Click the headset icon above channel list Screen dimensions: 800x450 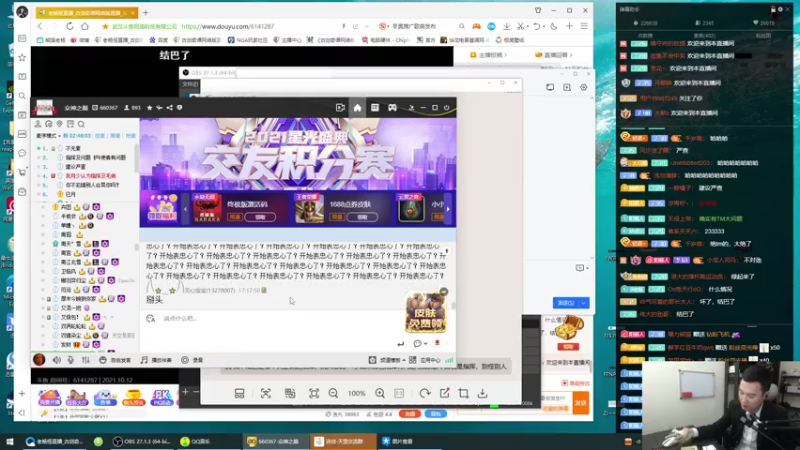(49, 124)
